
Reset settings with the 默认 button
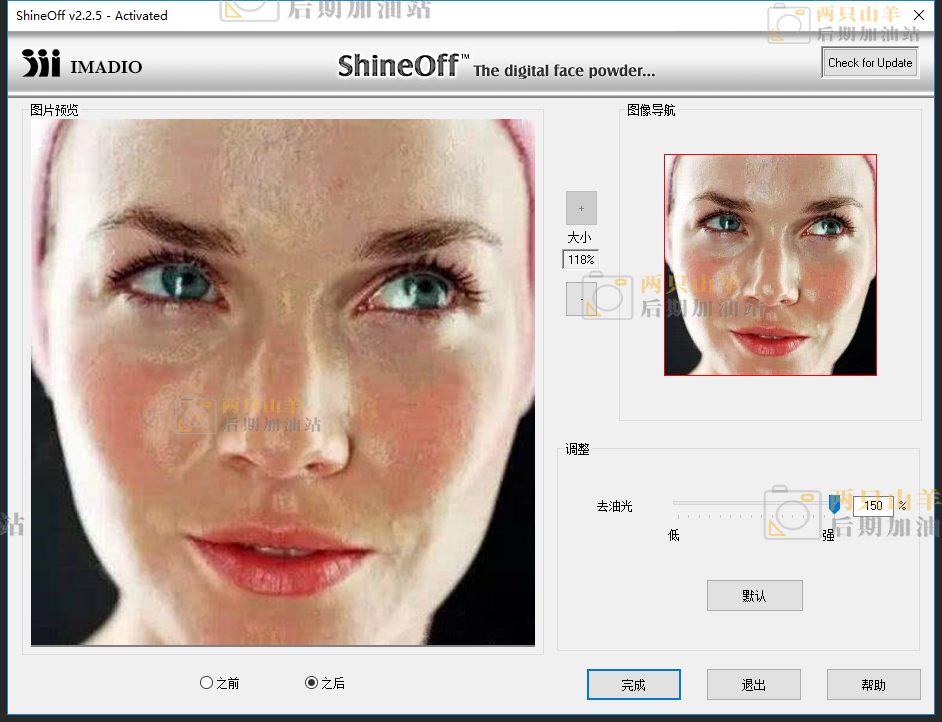(x=754, y=595)
